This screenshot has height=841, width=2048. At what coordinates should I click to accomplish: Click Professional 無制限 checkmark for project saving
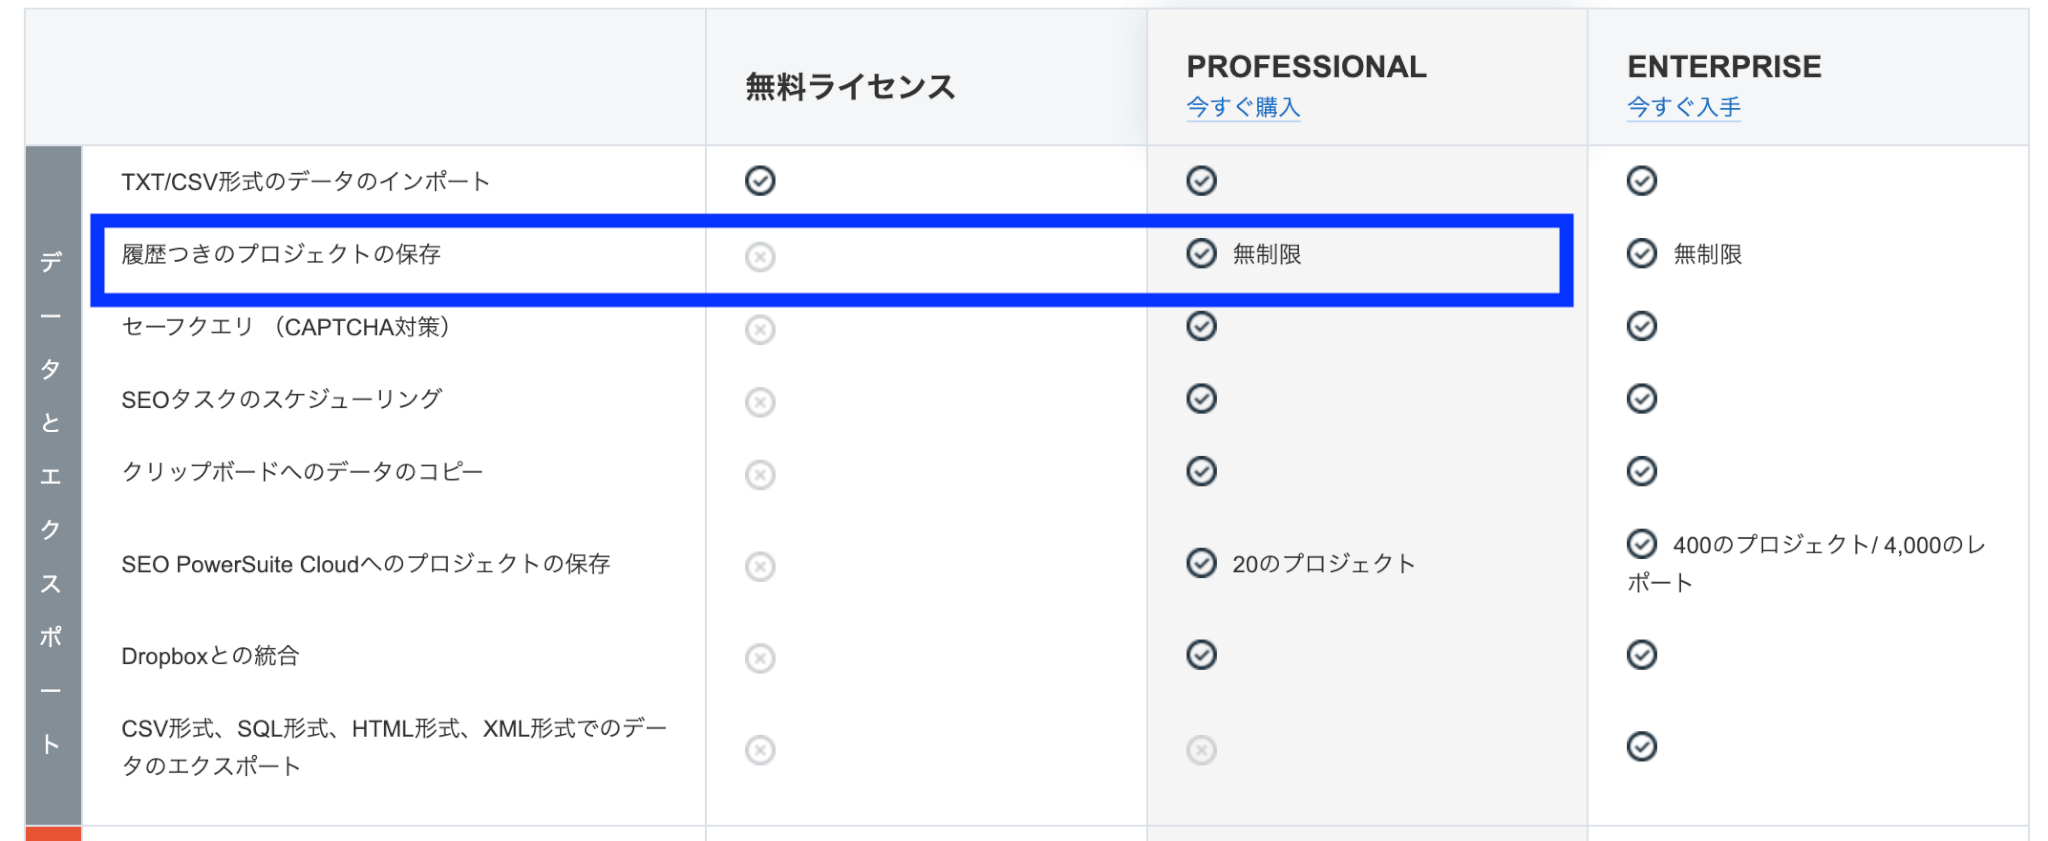tap(1201, 254)
